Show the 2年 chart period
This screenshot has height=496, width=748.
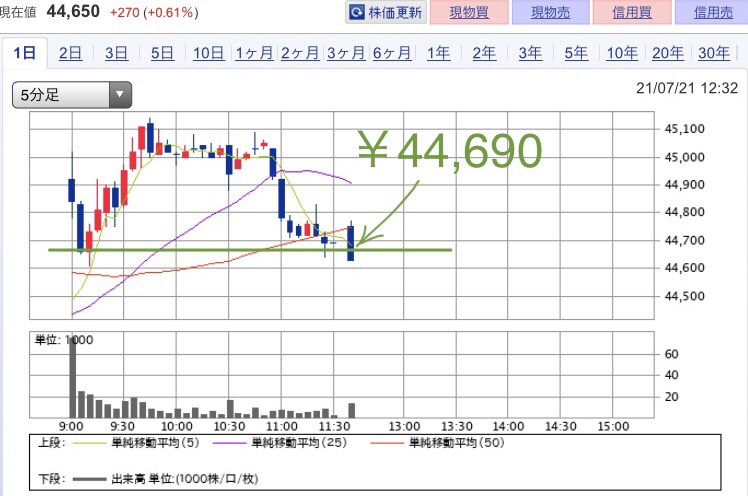(x=484, y=52)
